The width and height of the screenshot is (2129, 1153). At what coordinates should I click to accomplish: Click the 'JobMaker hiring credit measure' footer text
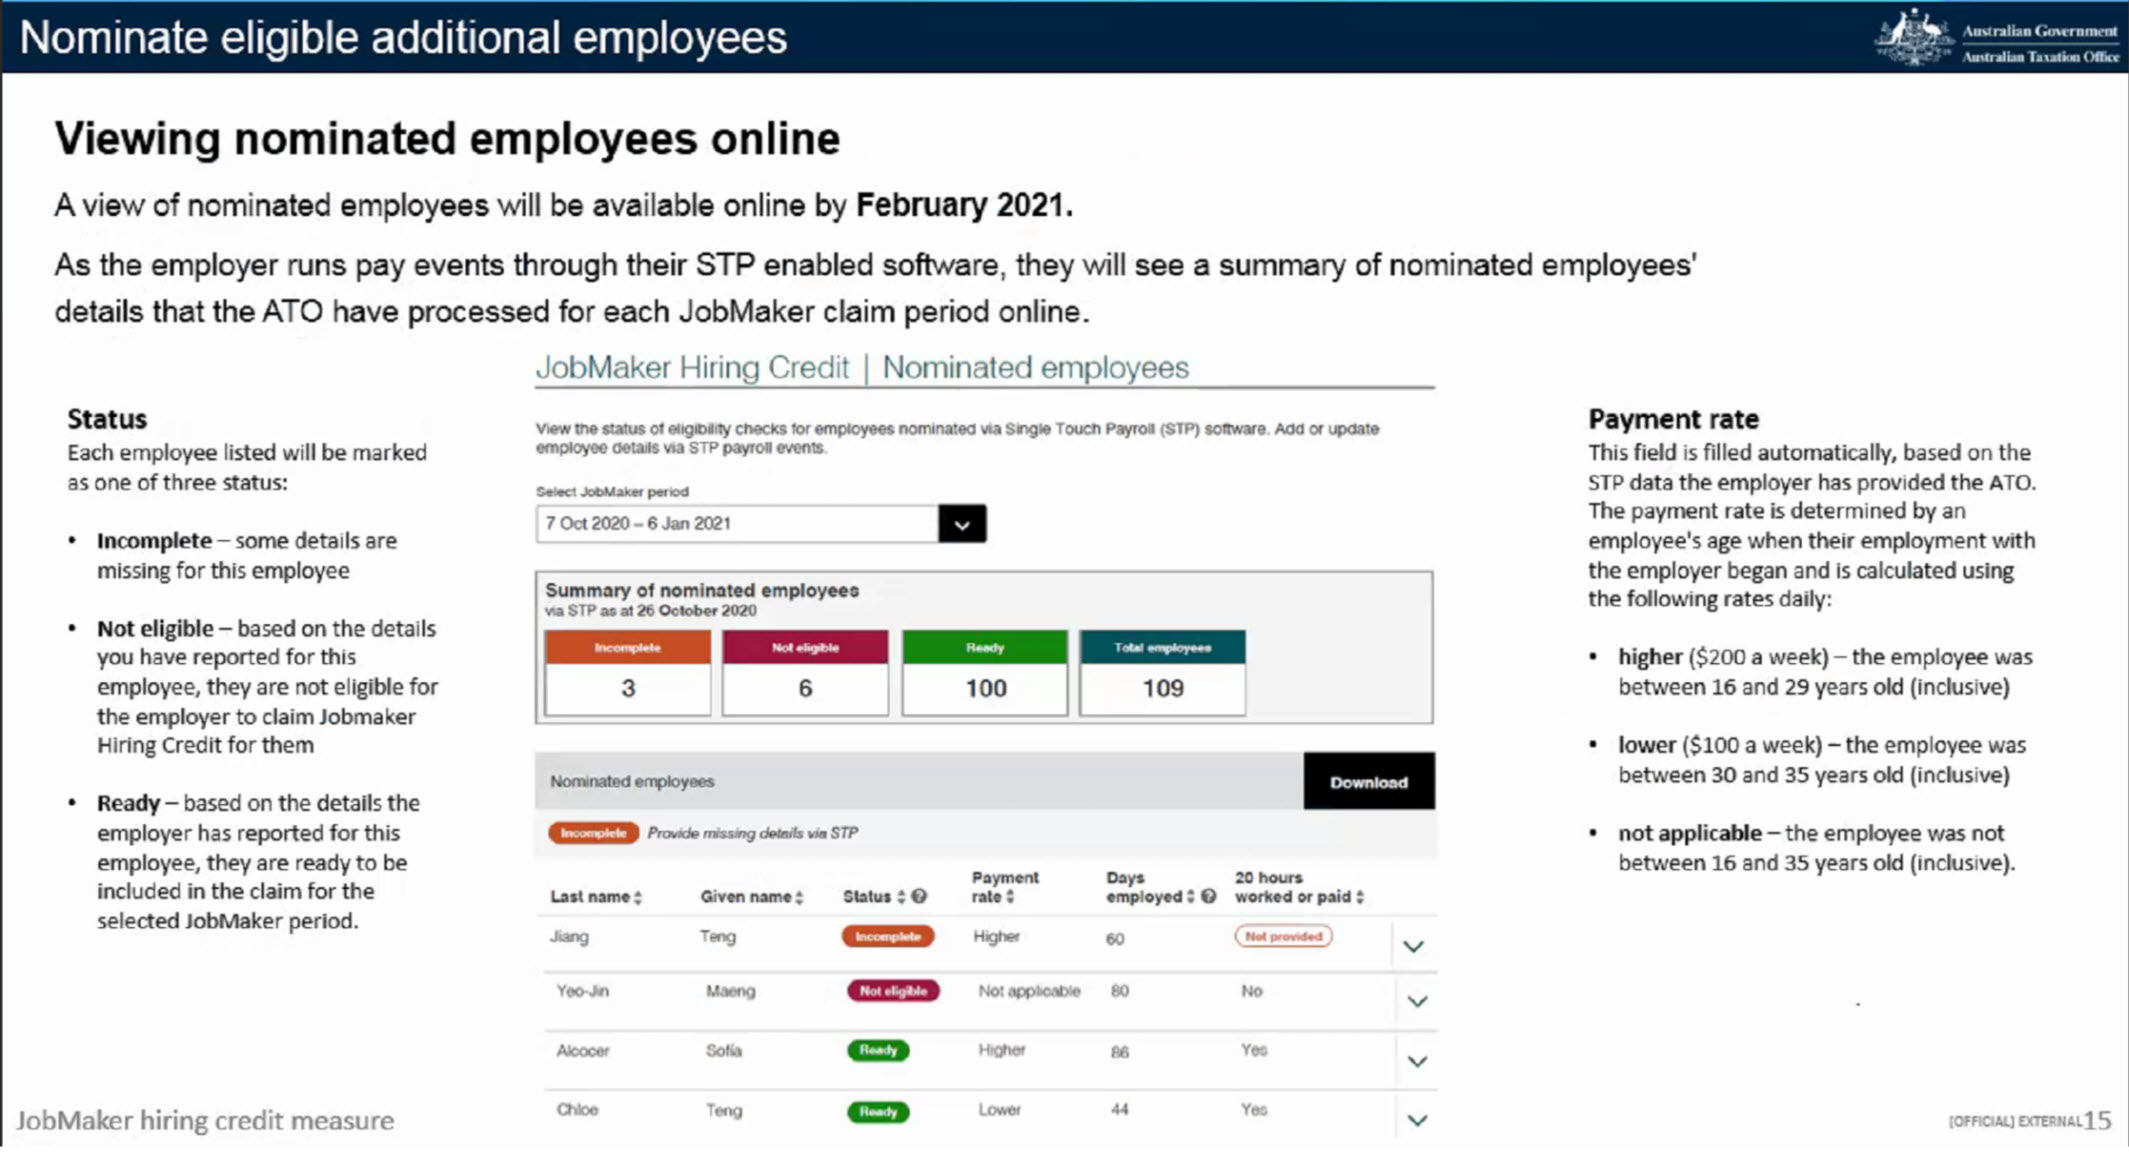[x=205, y=1121]
